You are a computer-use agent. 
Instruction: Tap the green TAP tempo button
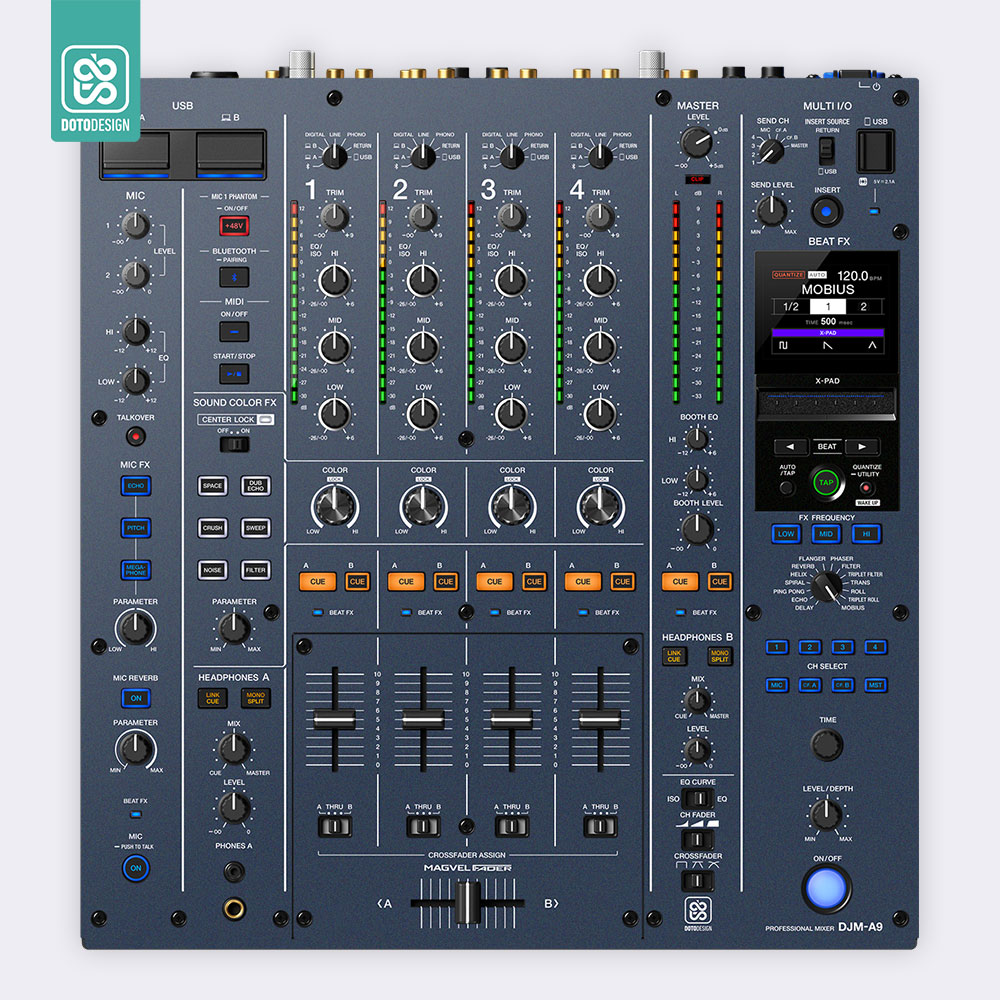(827, 483)
